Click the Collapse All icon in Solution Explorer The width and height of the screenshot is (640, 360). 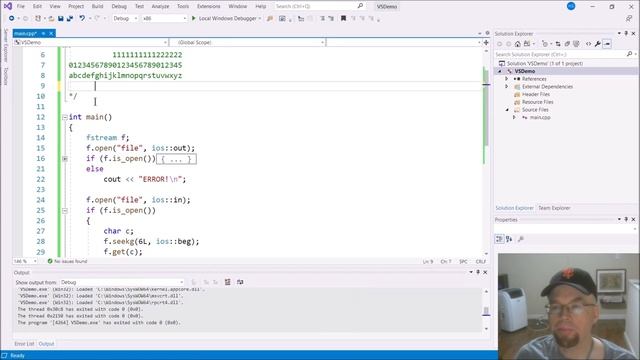pyautogui.click(x=567, y=44)
